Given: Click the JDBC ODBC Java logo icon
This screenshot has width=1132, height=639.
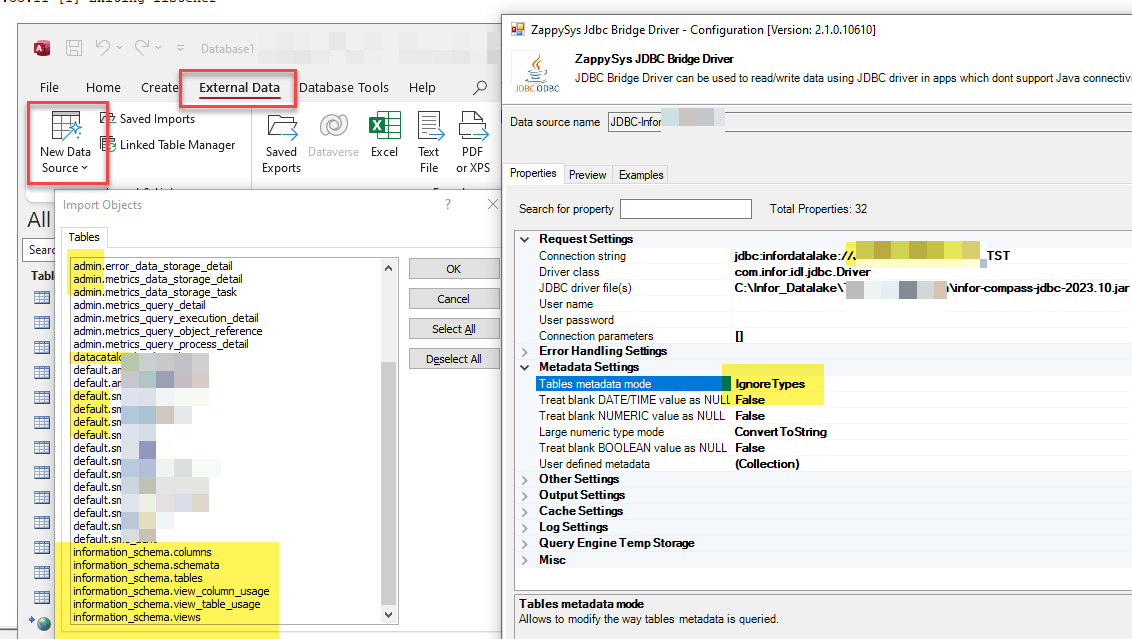Looking at the screenshot, I should [537, 74].
